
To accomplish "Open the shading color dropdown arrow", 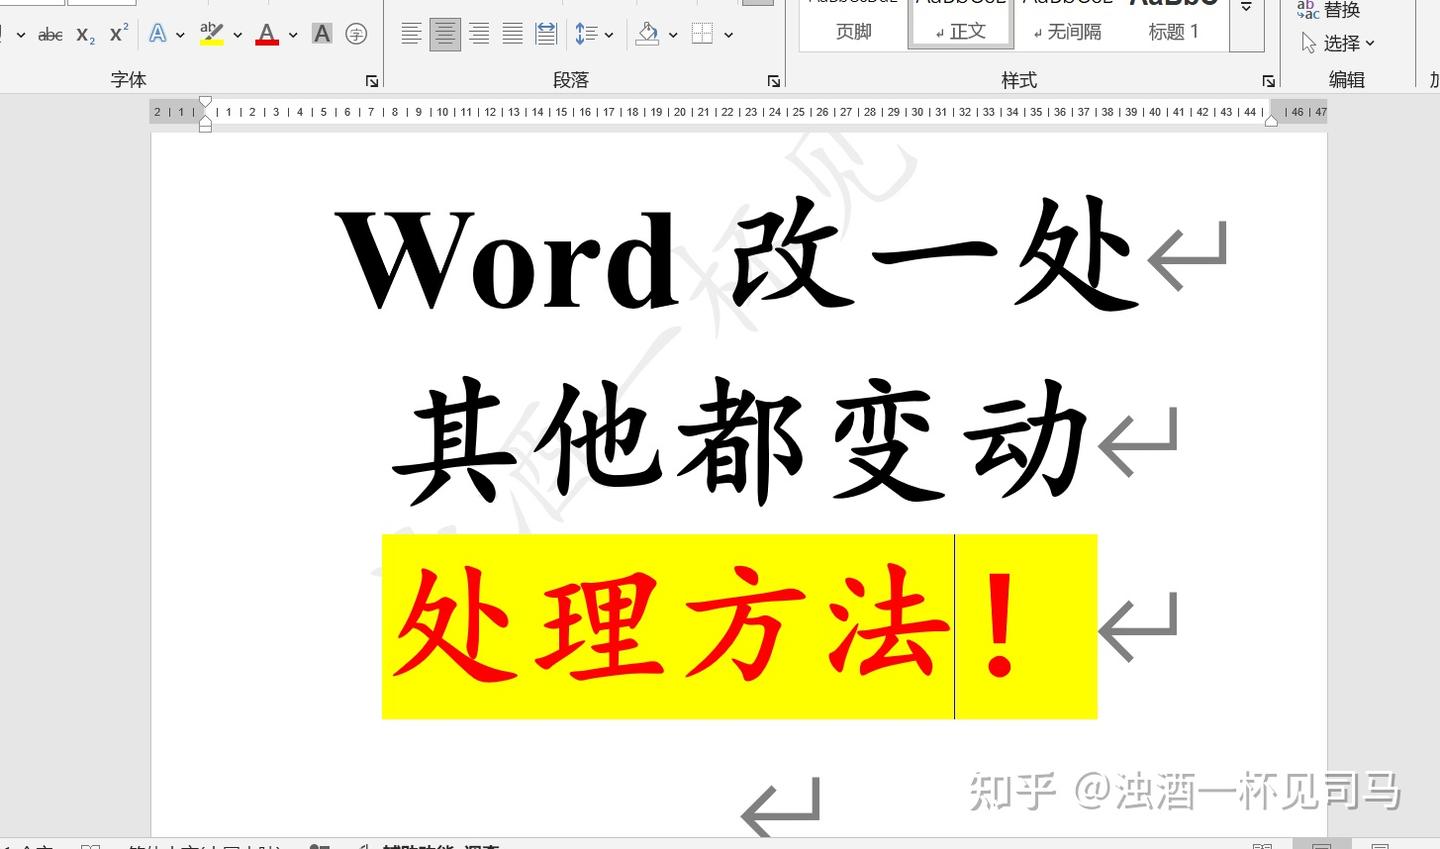I will tap(673, 35).
